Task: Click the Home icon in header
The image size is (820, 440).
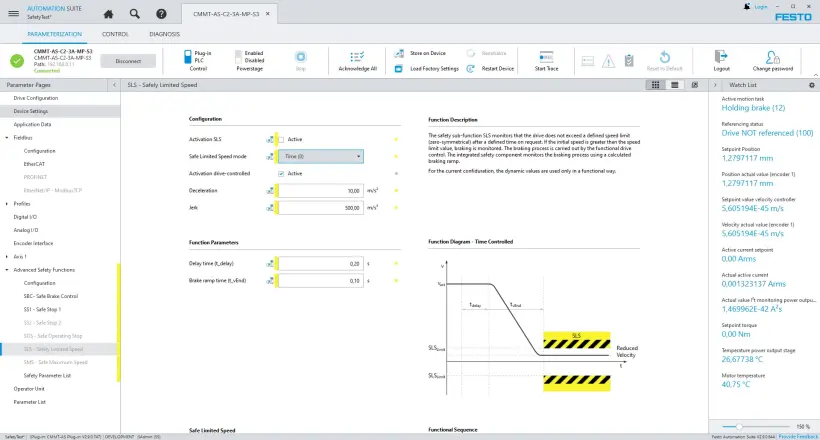Action: click(x=108, y=14)
